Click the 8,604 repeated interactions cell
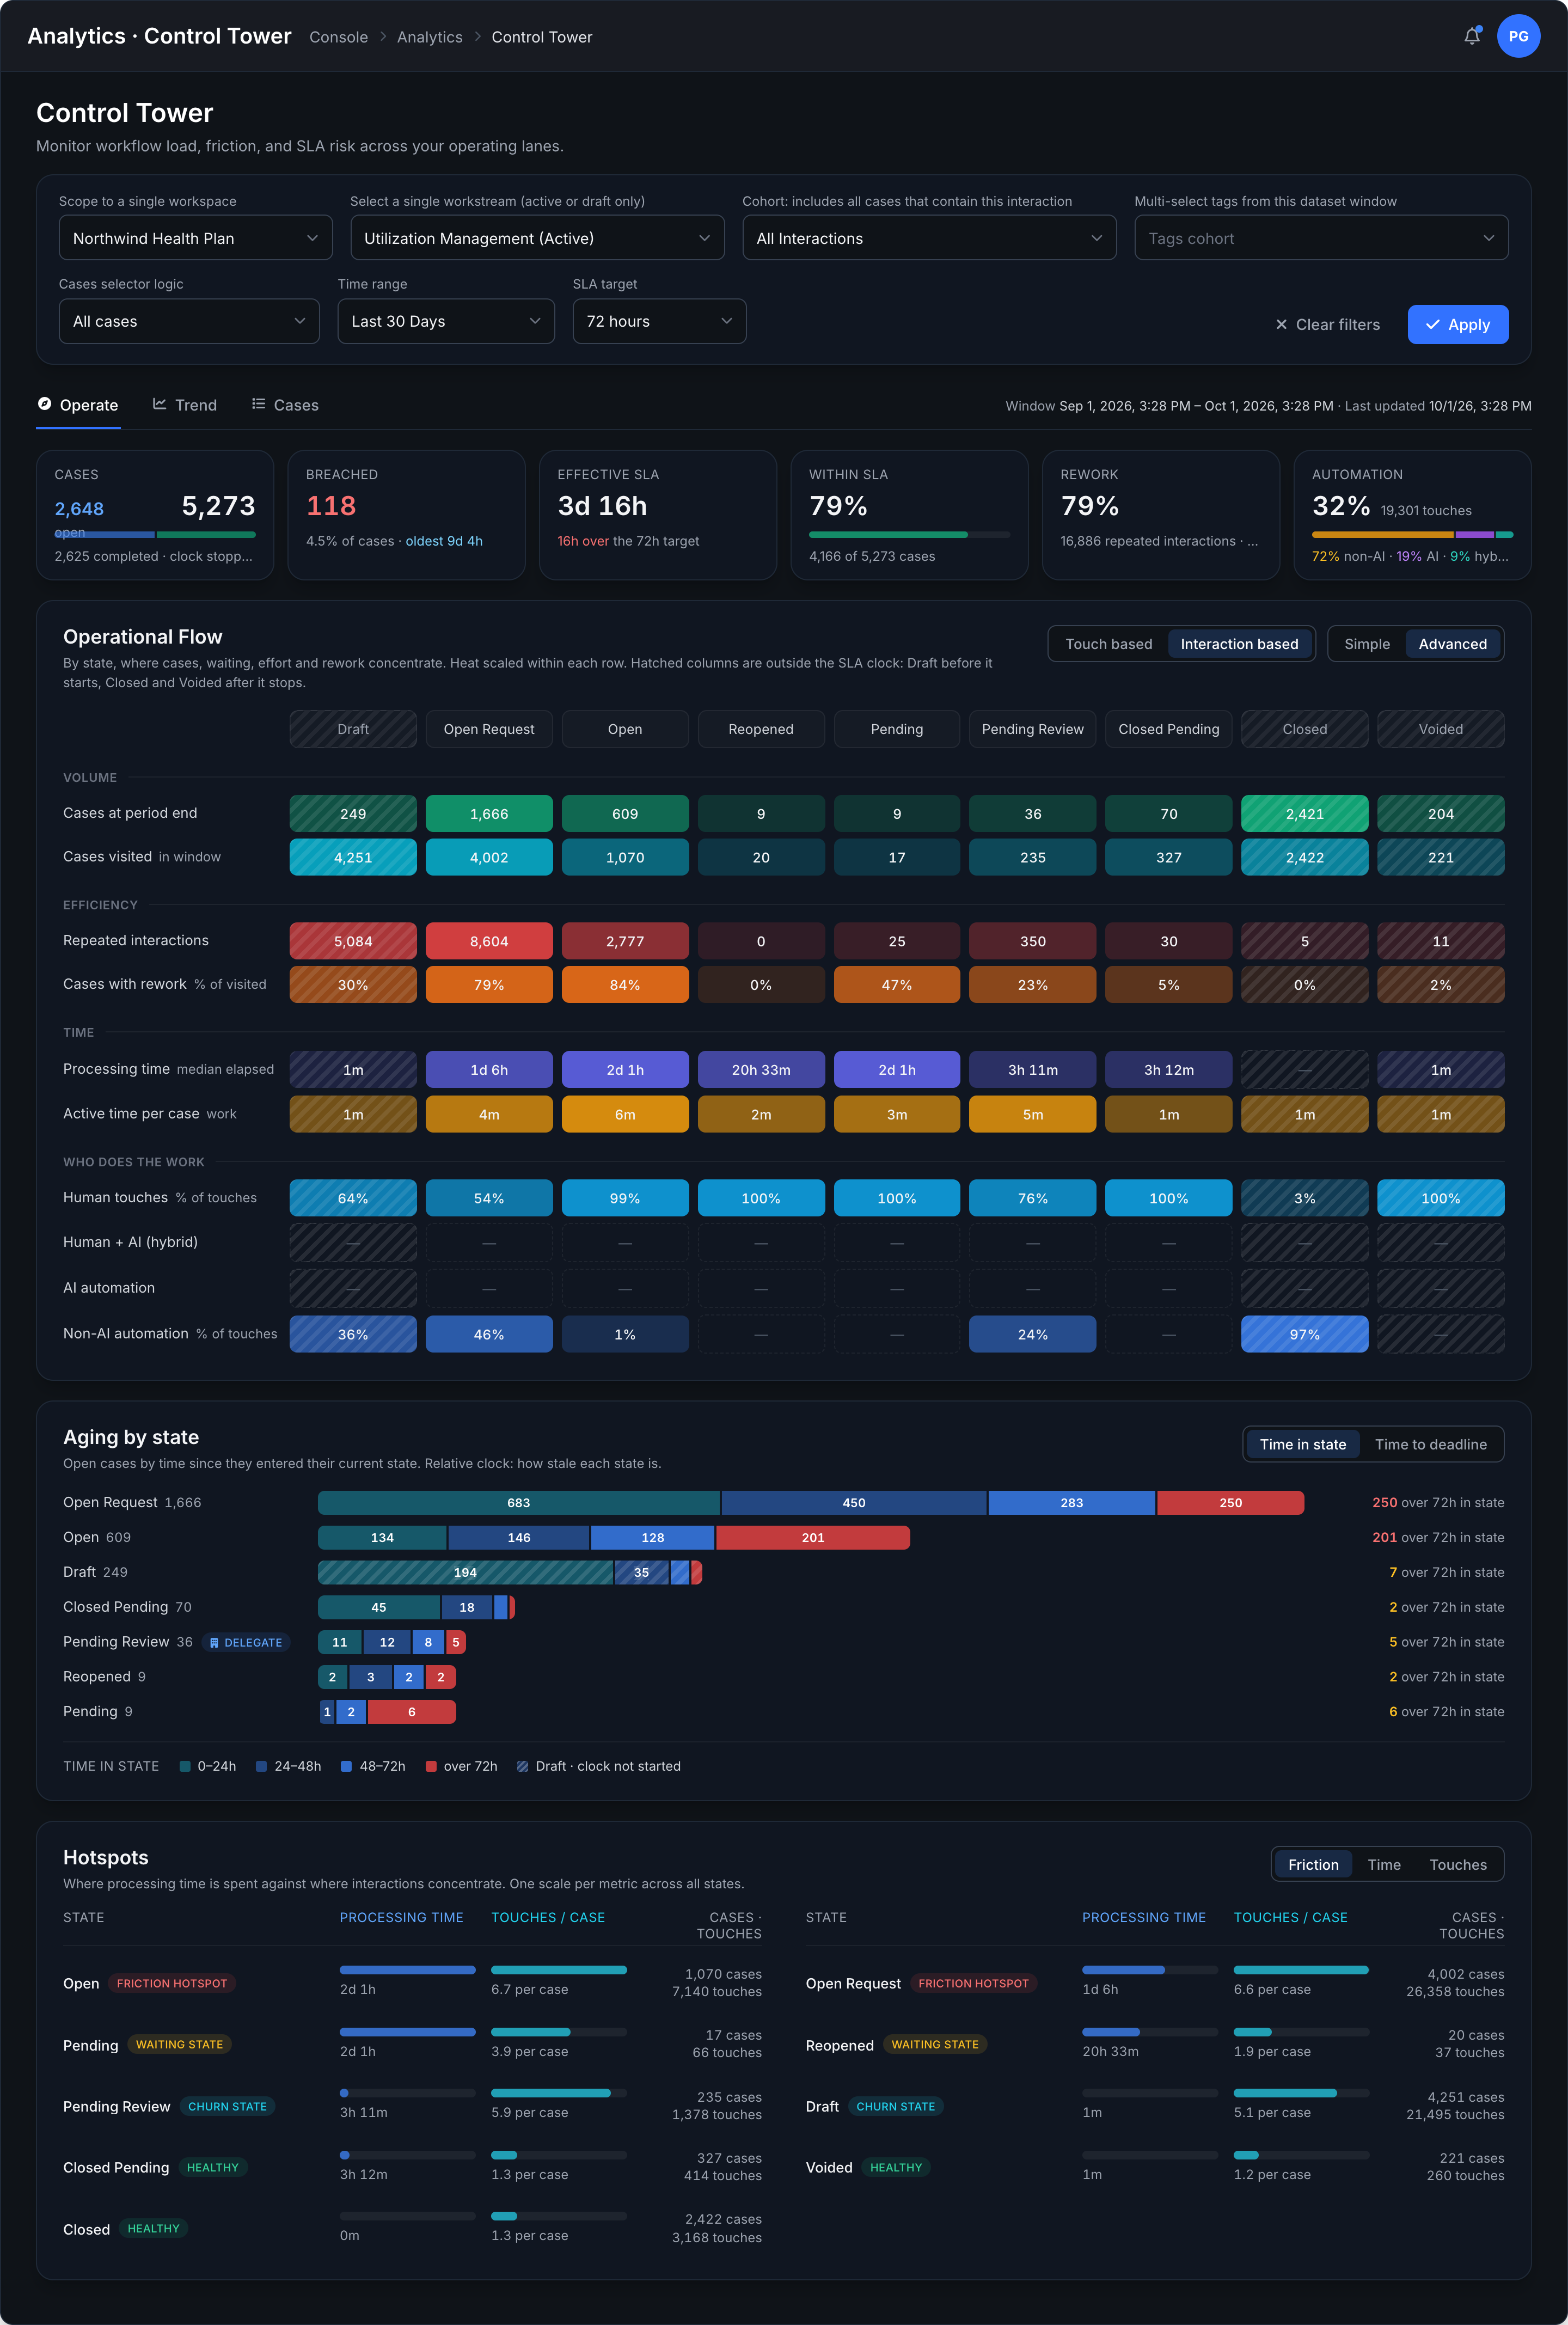Screen dimensions: 1568x2325 (x=489, y=941)
